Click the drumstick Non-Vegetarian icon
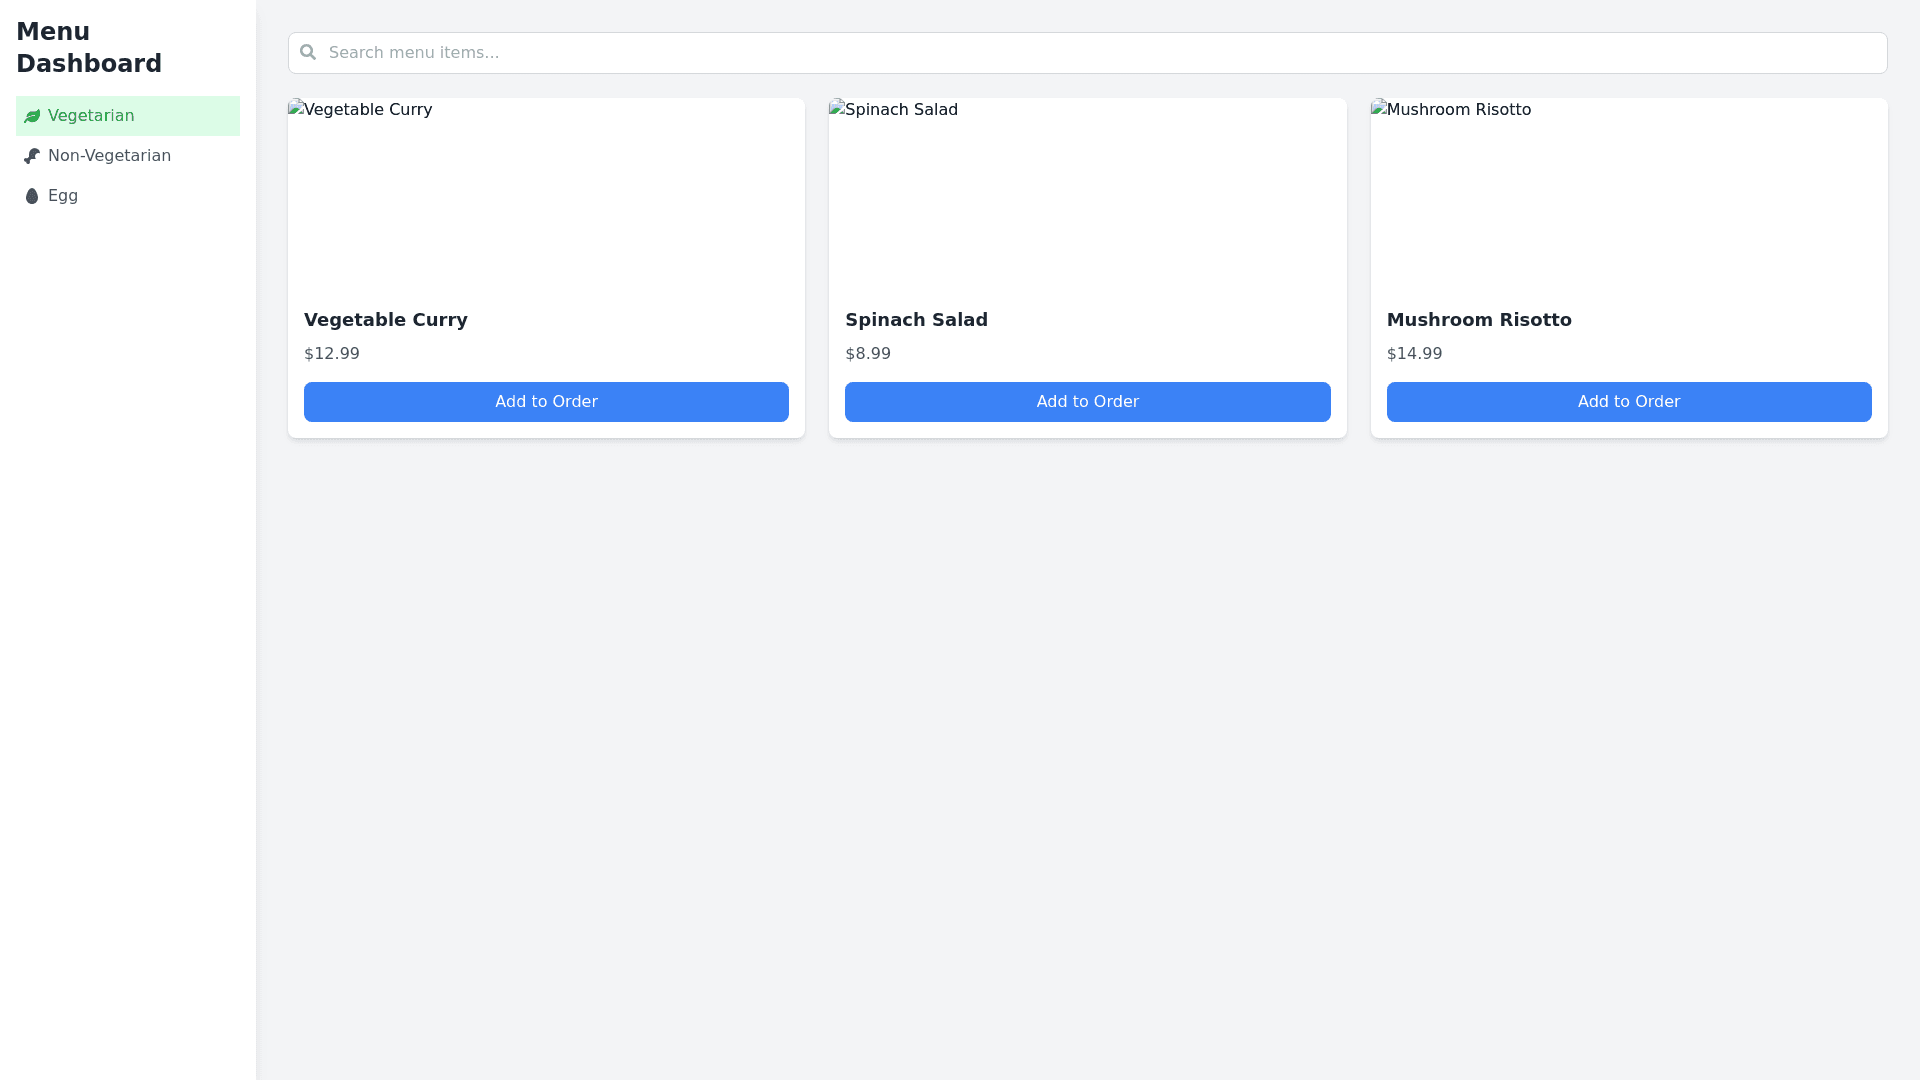Screen dimensions: 1920x1080 32,156
